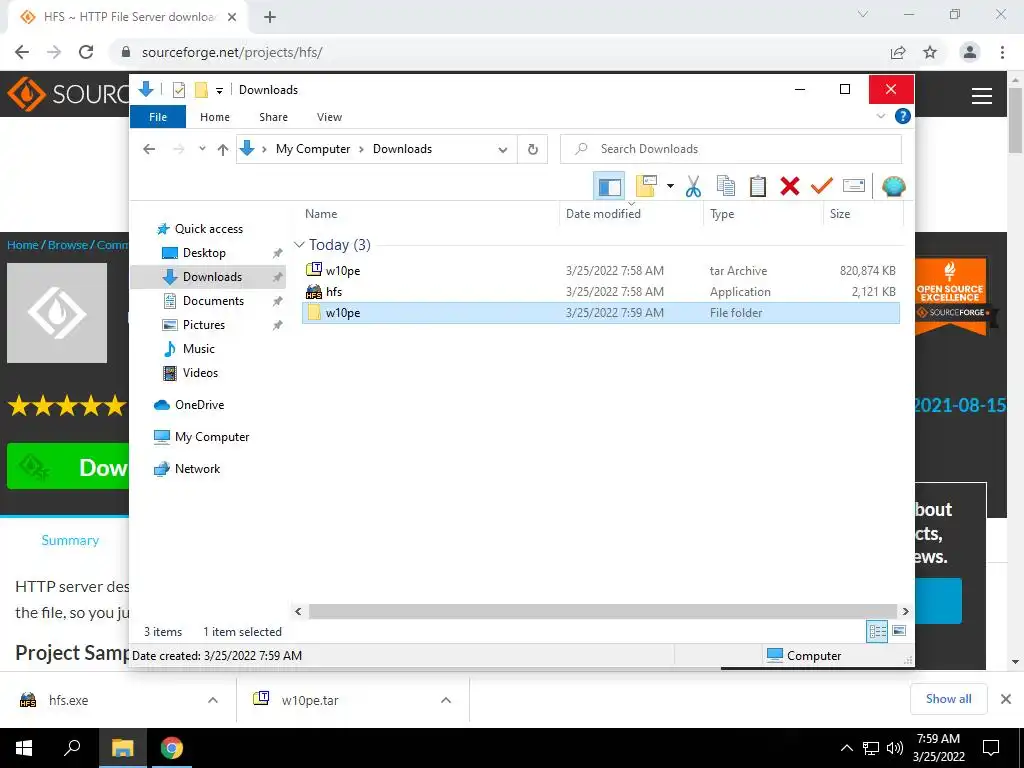Click the Search Downloads field
The height and width of the screenshot is (768, 1024).
click(731, 149)
